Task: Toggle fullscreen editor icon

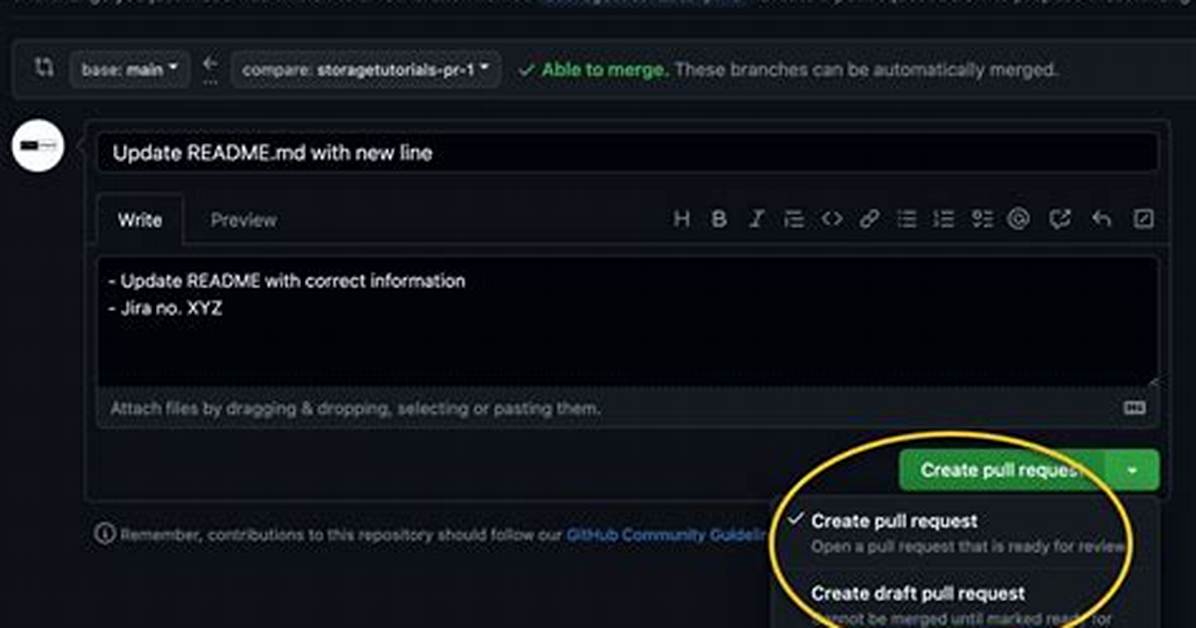Action: coord(1143,220)
